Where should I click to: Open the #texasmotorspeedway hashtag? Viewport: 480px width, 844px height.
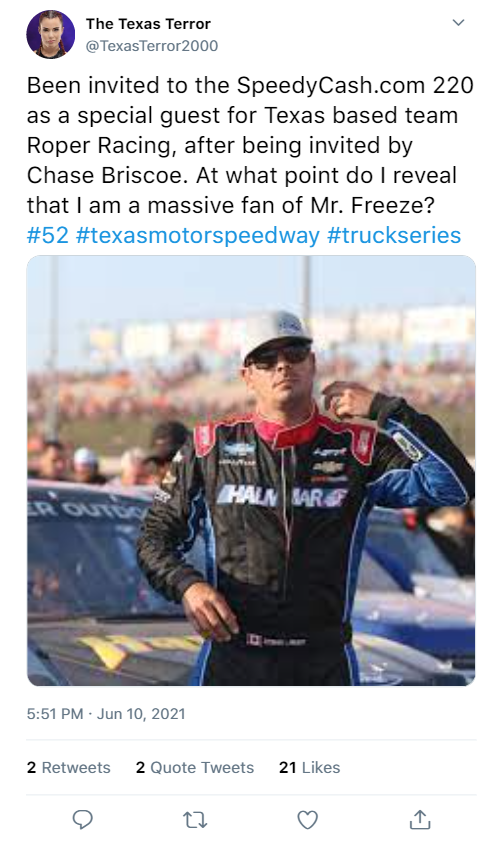tap(197, 235)
